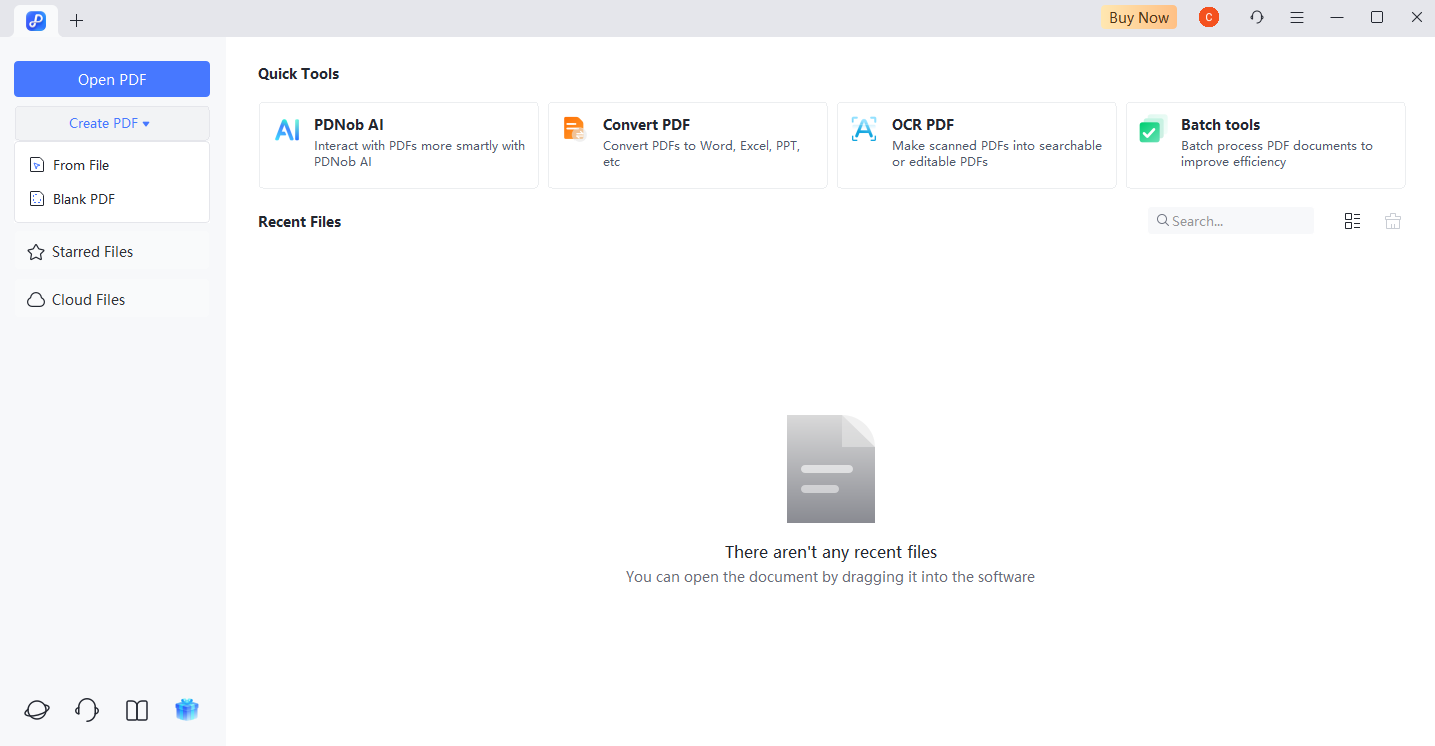The width and height of the screenshot is (1435, 746).
Task: Switch Recent Files to list view
Action: pos(1352,221)
